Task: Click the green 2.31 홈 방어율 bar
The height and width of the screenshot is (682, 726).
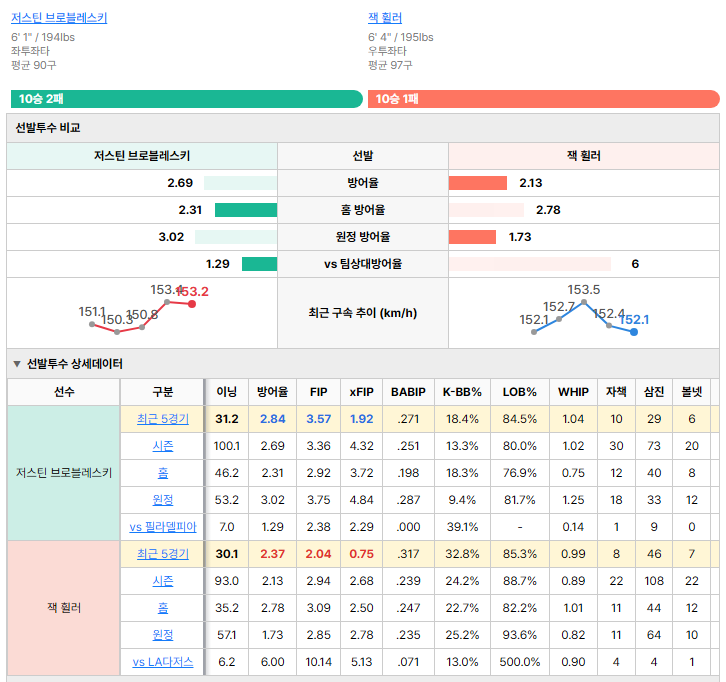Action: coord(246,210)
